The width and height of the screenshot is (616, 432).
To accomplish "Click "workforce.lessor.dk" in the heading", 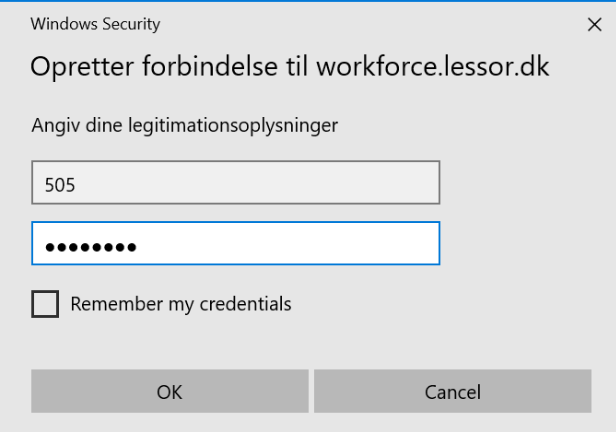I will [433, 67].
